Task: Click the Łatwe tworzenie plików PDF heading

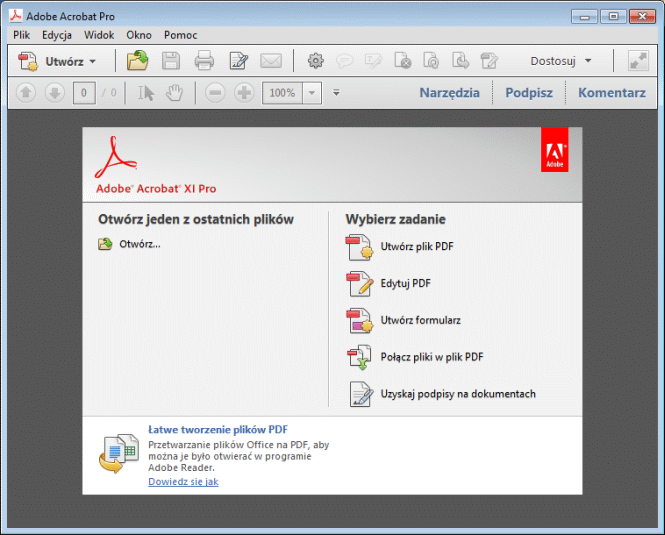Action: click(218, 430)
